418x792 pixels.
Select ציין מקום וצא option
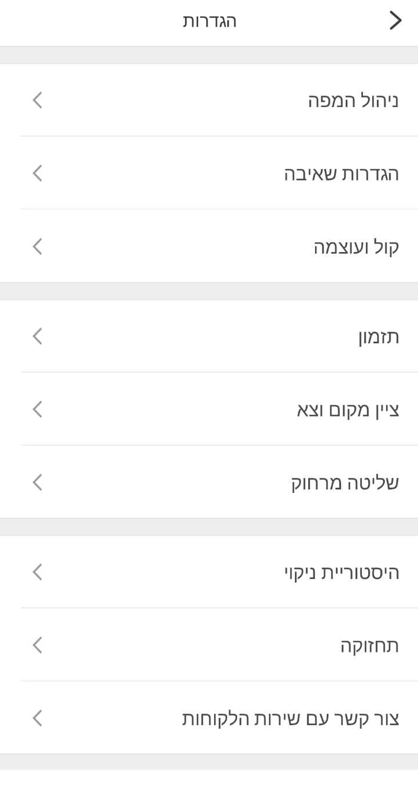pos(209,409)
